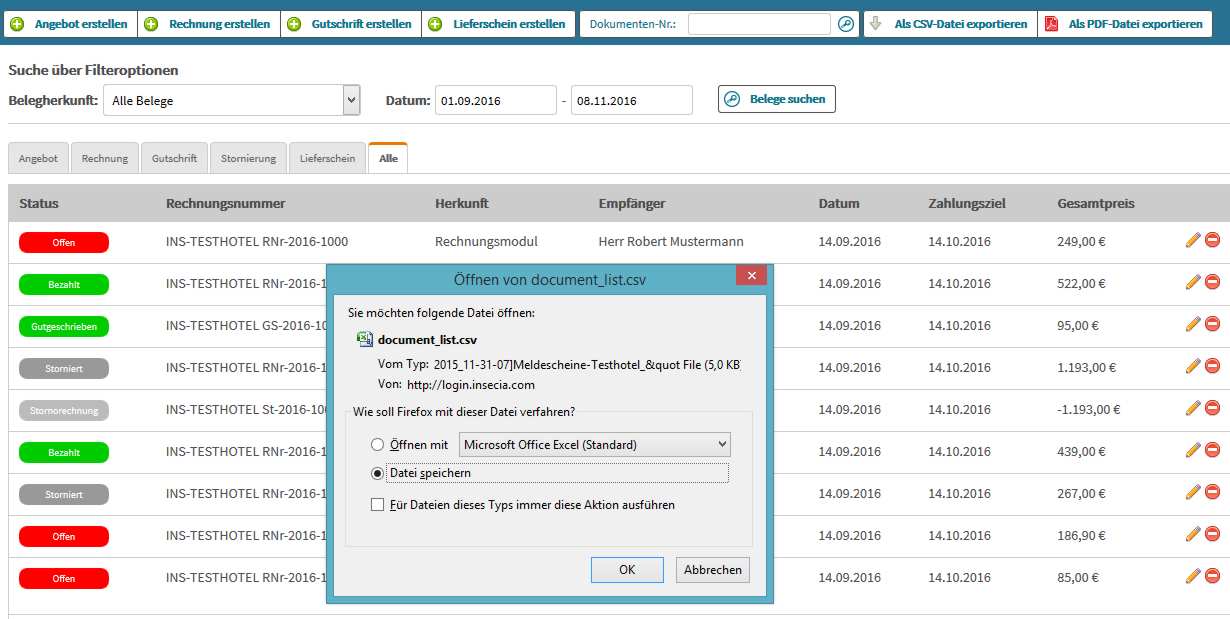Click the green Bezahlt badge in the 522,00 € row
This screenshot has width=1230, height=619.
click(64, 284)
